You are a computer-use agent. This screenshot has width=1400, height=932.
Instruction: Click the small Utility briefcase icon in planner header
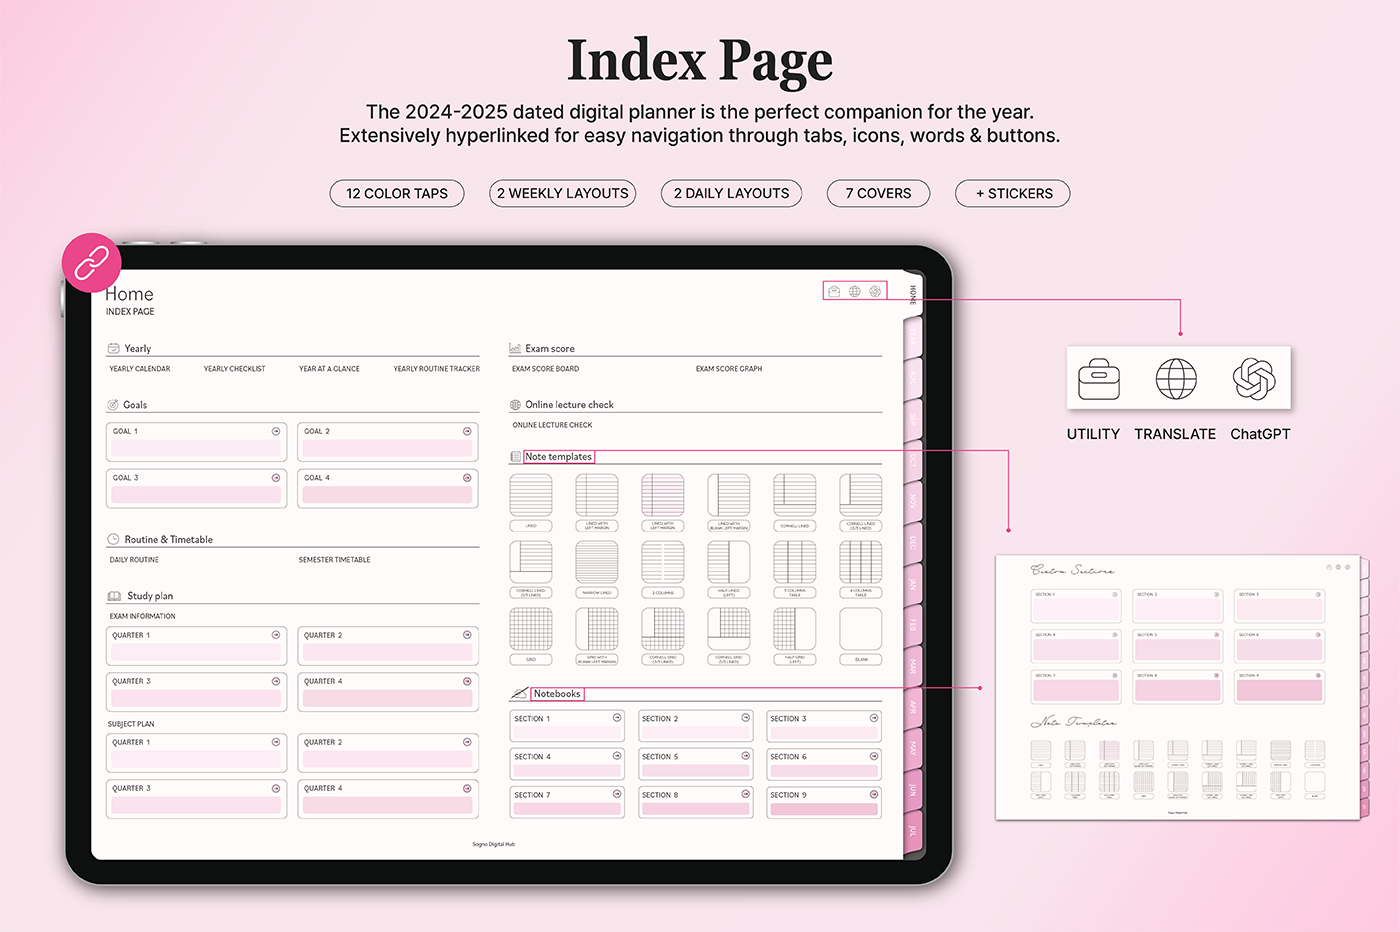(x=834, y=291)
